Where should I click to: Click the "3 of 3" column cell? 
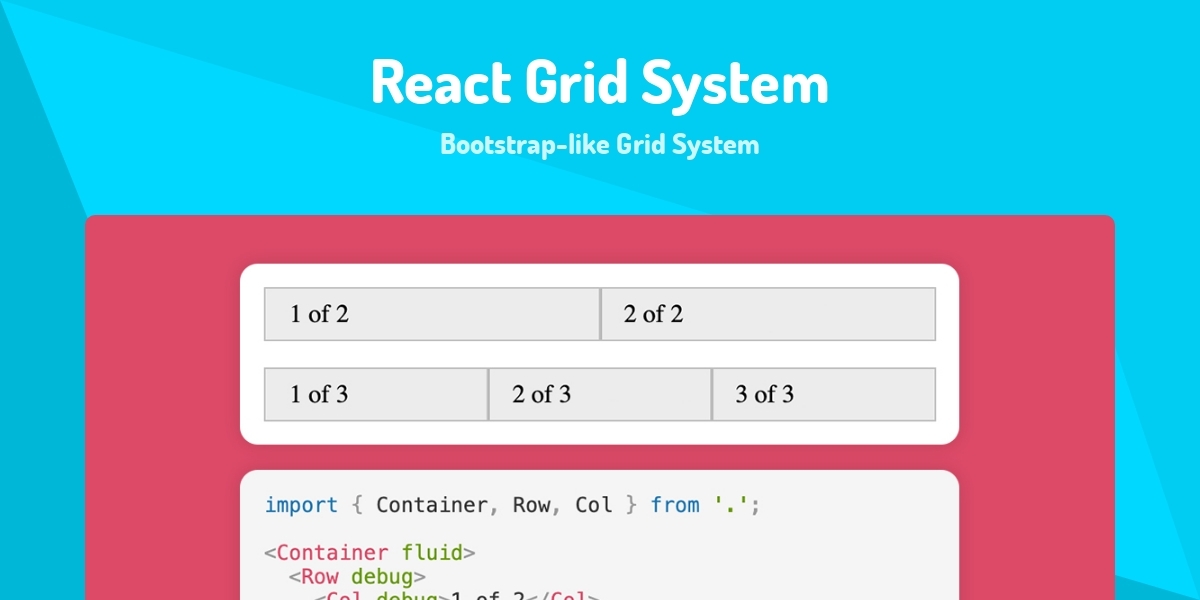(823, 394)
